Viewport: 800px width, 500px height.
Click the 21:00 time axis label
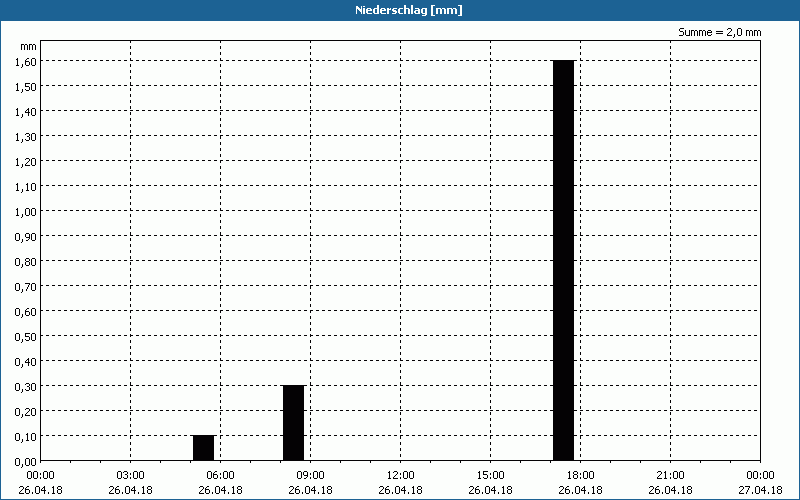(670, 476)
